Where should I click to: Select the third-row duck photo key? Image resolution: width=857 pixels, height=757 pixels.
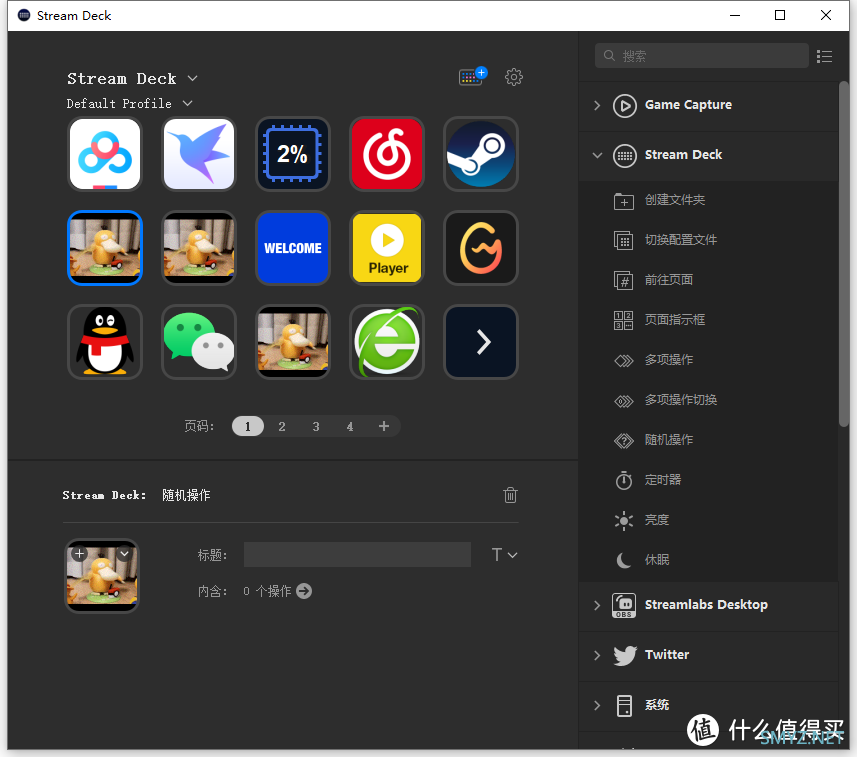[x=293, y=342]
